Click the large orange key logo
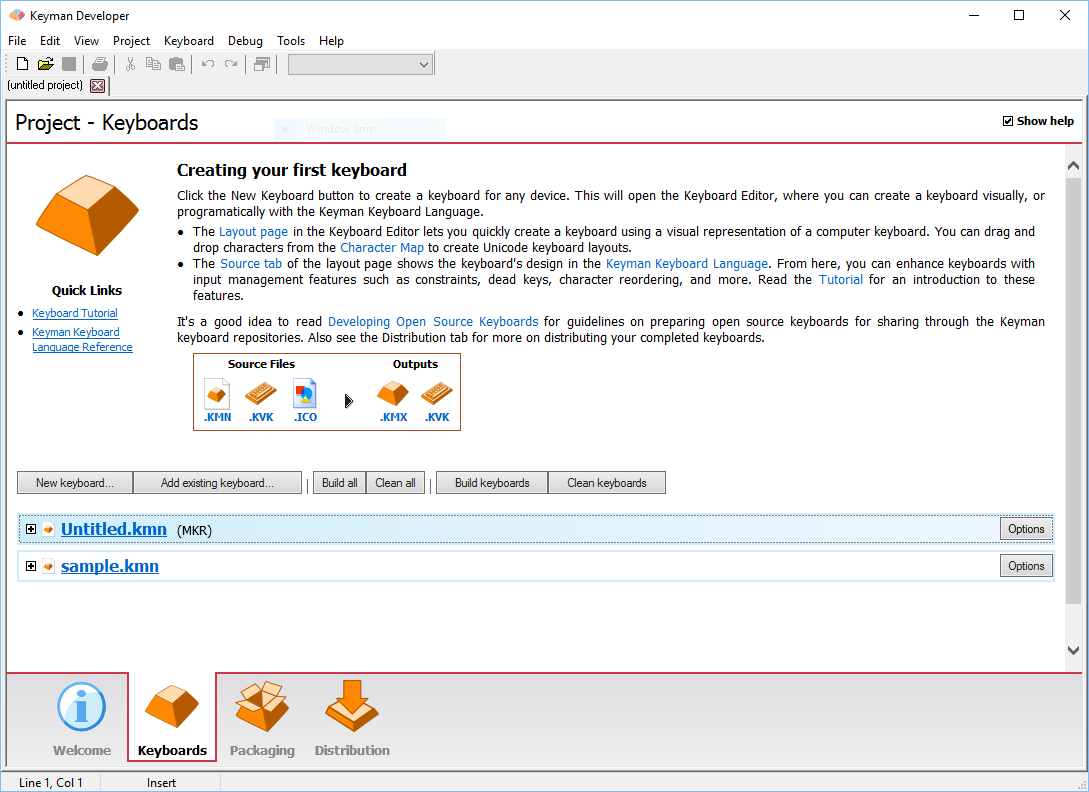The width and height of the screenshot is (1089, 792). pyautogui.click(x=87, y=215)
